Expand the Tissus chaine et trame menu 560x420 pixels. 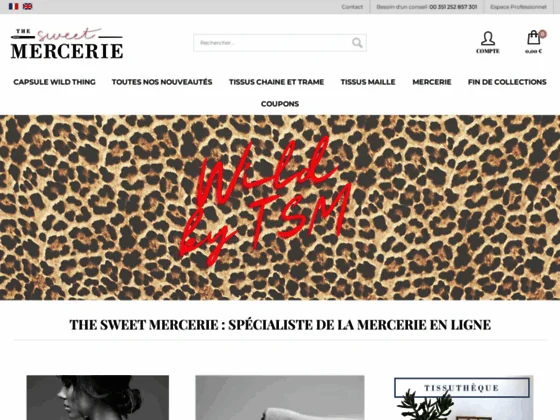pyautogui.click(x=276, y=82)
